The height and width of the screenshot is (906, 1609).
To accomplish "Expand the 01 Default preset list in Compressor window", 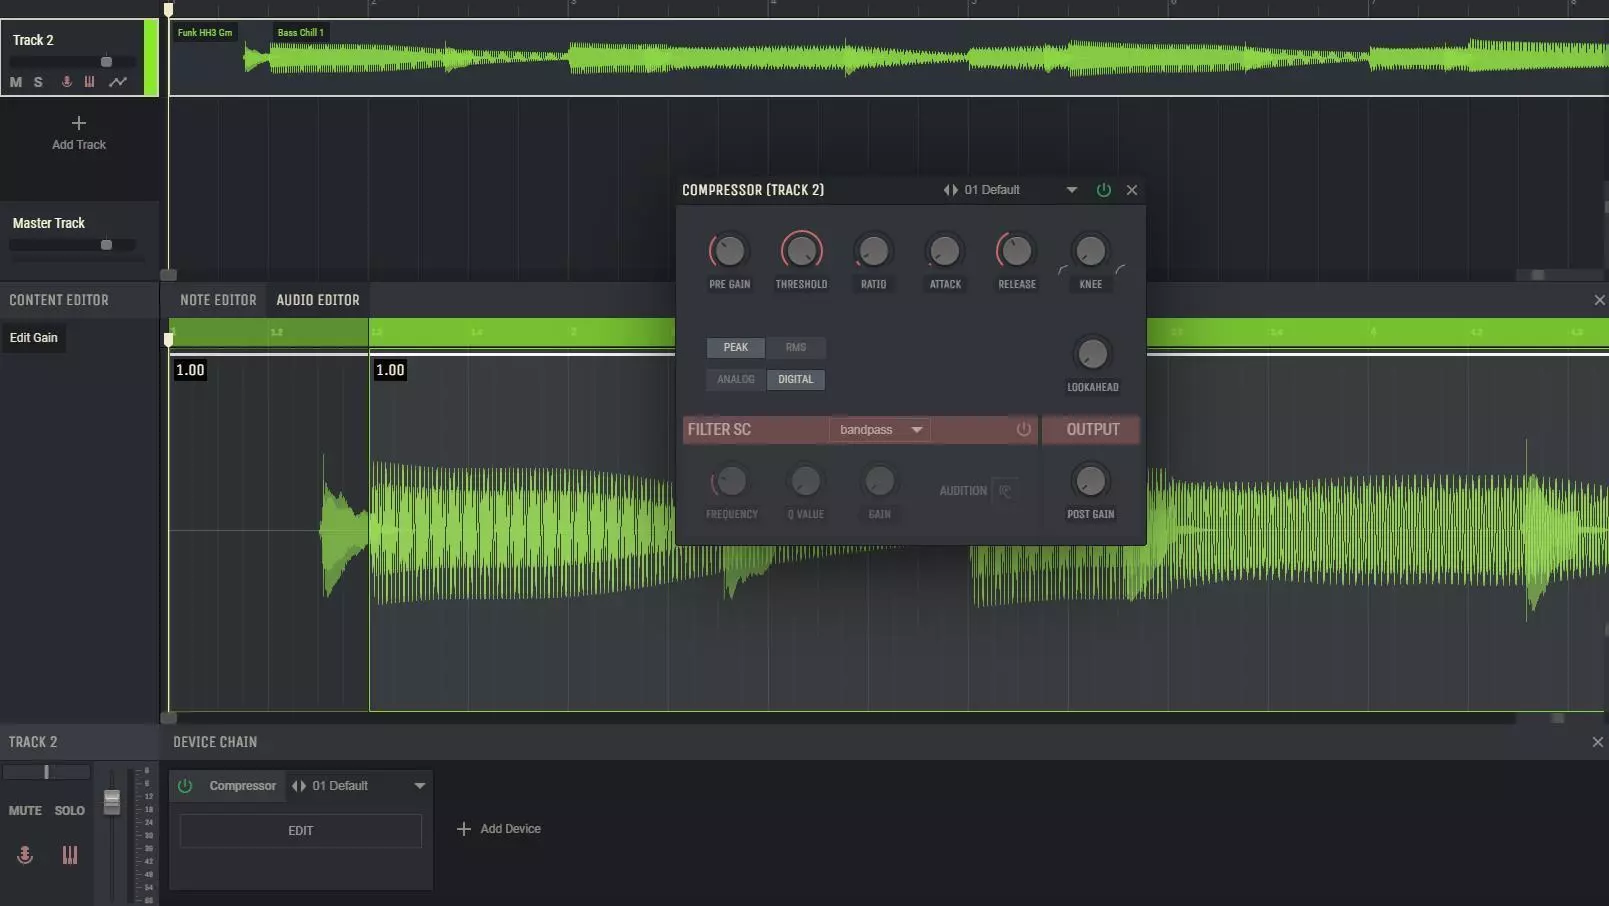I will [1071, 190].
